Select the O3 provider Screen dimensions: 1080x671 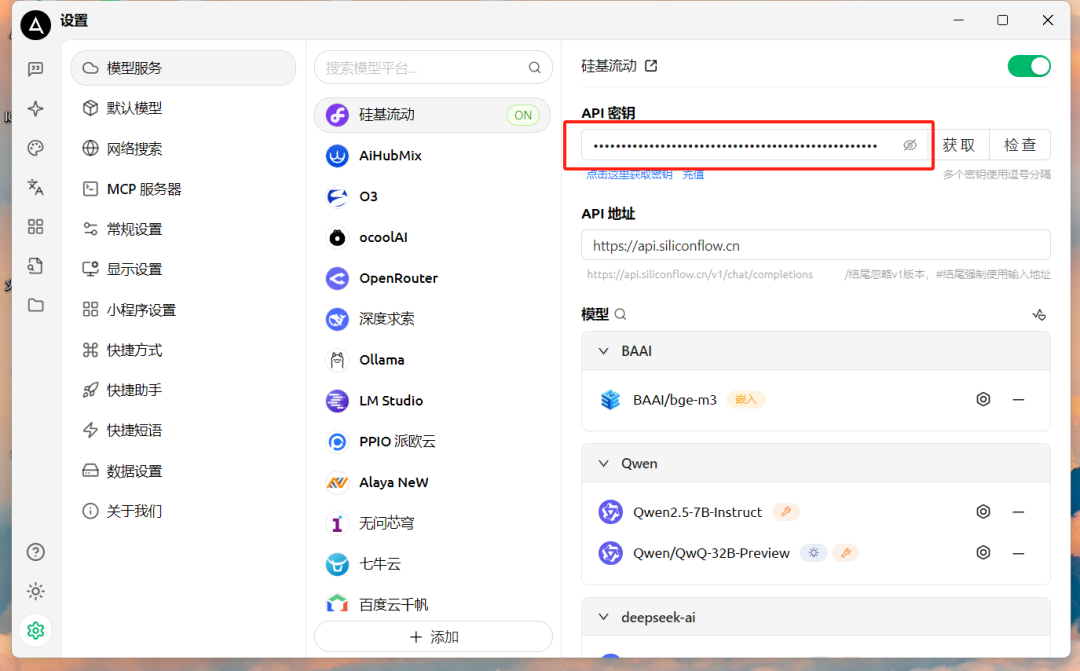pyautogui.click(x=433, y=196)
